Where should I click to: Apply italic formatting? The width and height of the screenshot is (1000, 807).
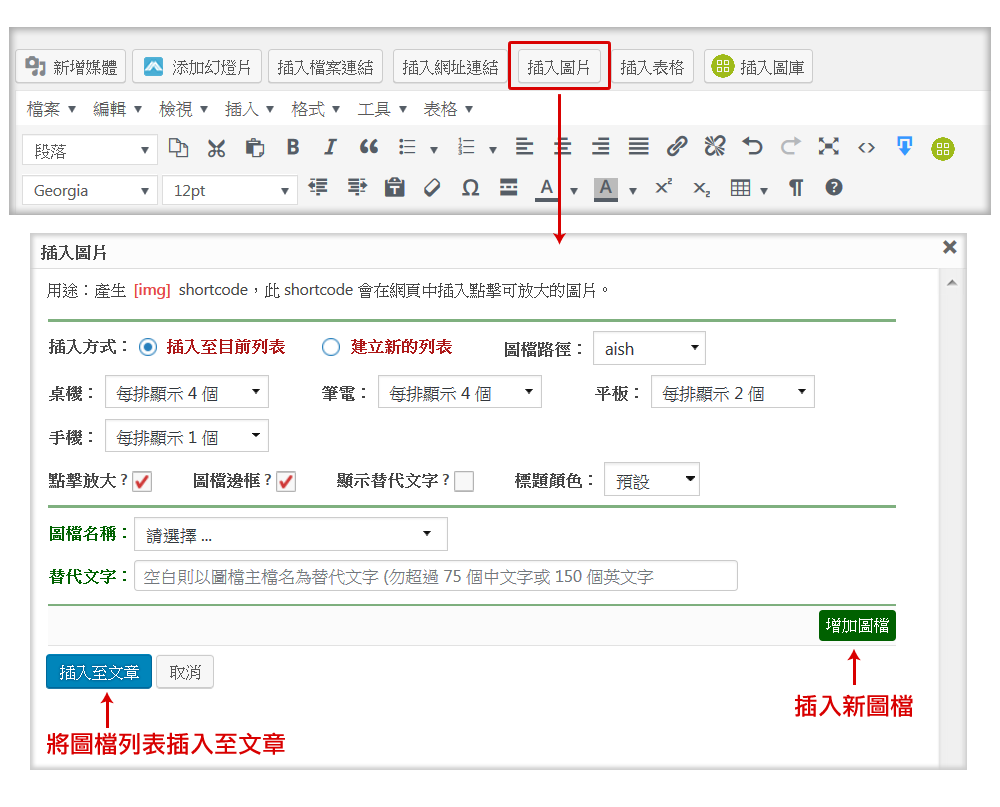(330, 147)
